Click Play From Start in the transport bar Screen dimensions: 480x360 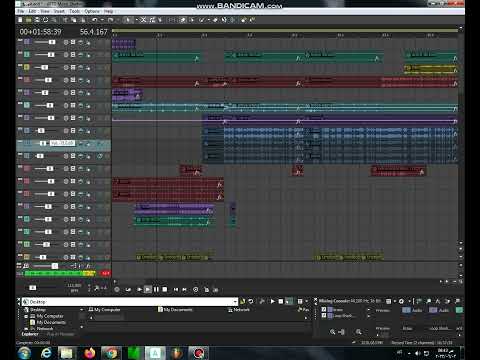point(139,290)
